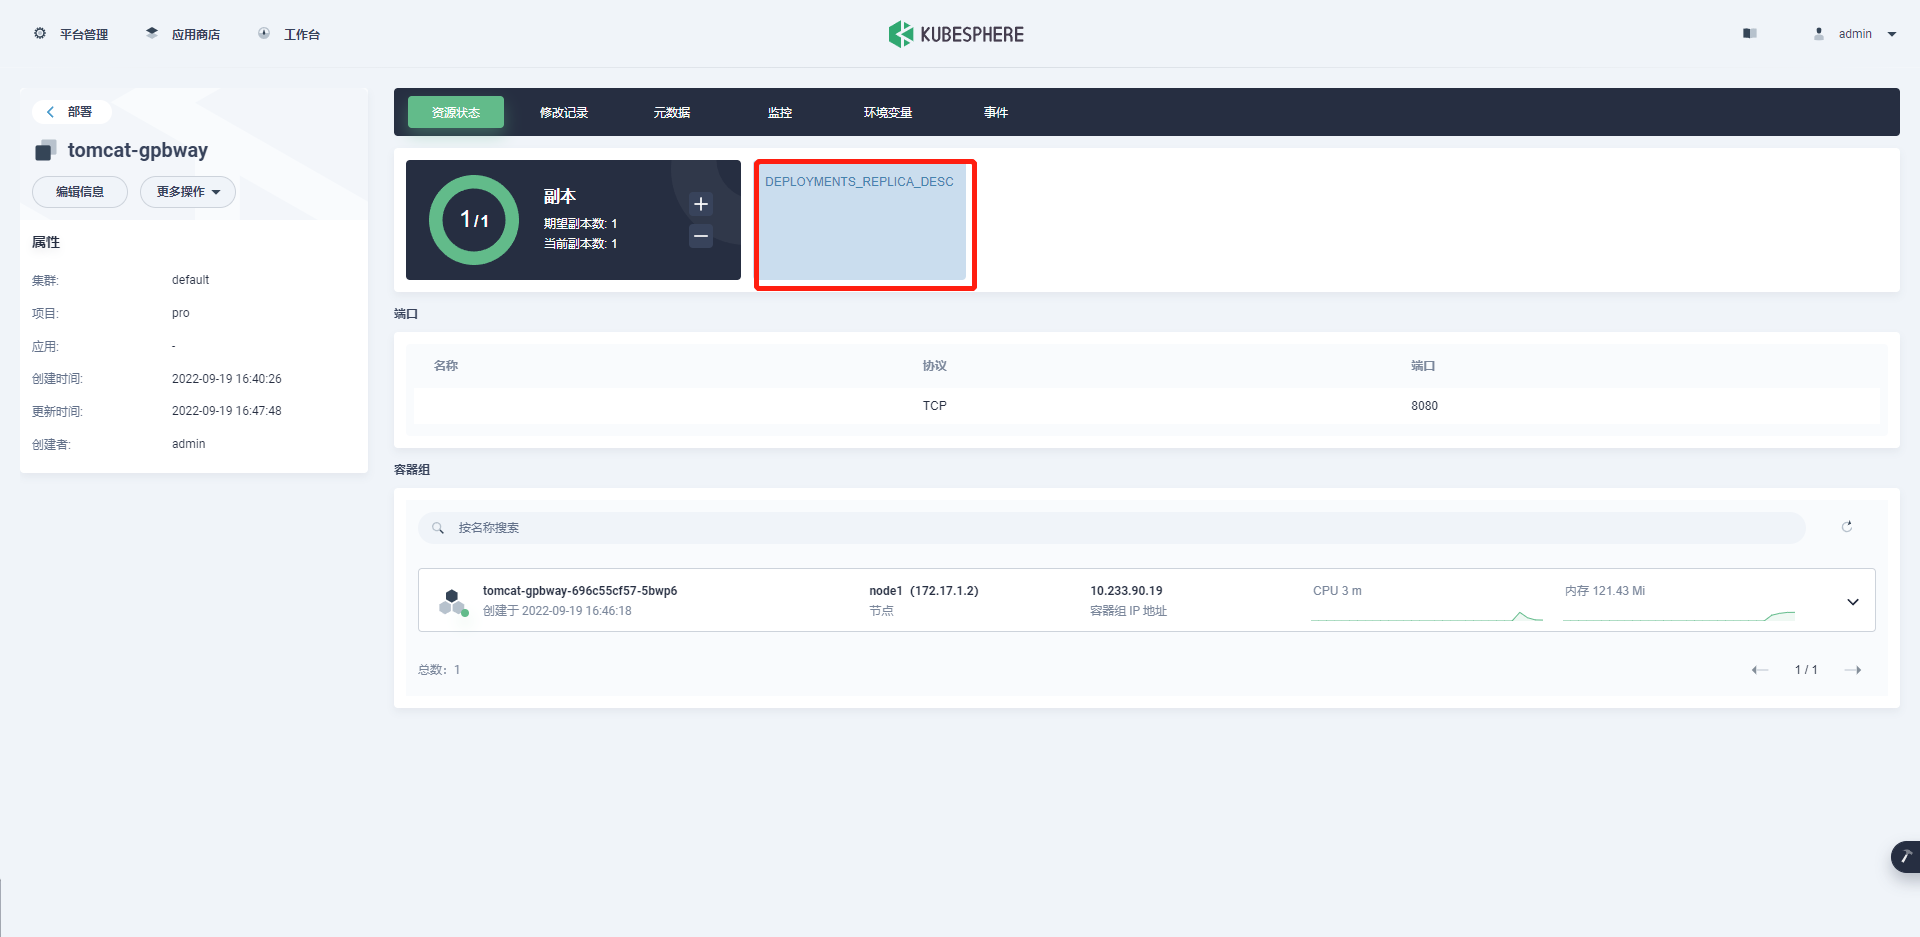Click the tomcat-gpbway deployment icon
The image size is (1920, 937).
tap(45, 151)
